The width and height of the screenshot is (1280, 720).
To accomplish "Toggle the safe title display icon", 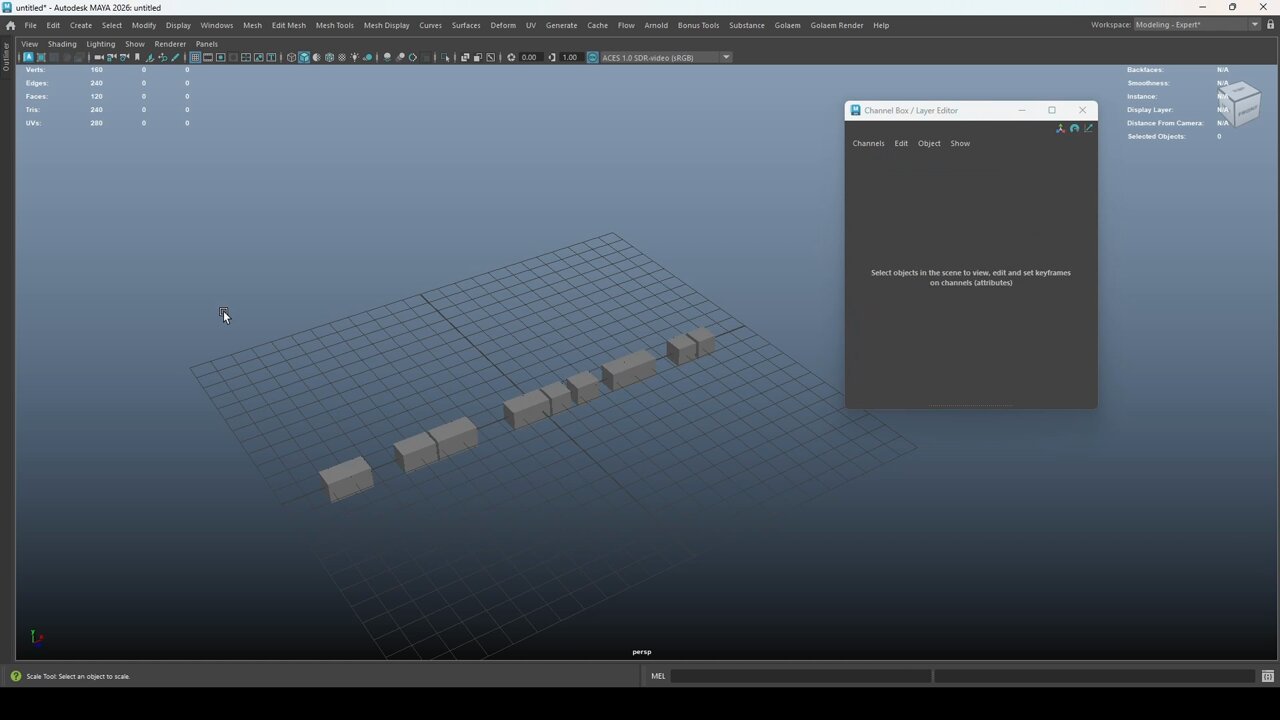I will (x=271, y=57).
